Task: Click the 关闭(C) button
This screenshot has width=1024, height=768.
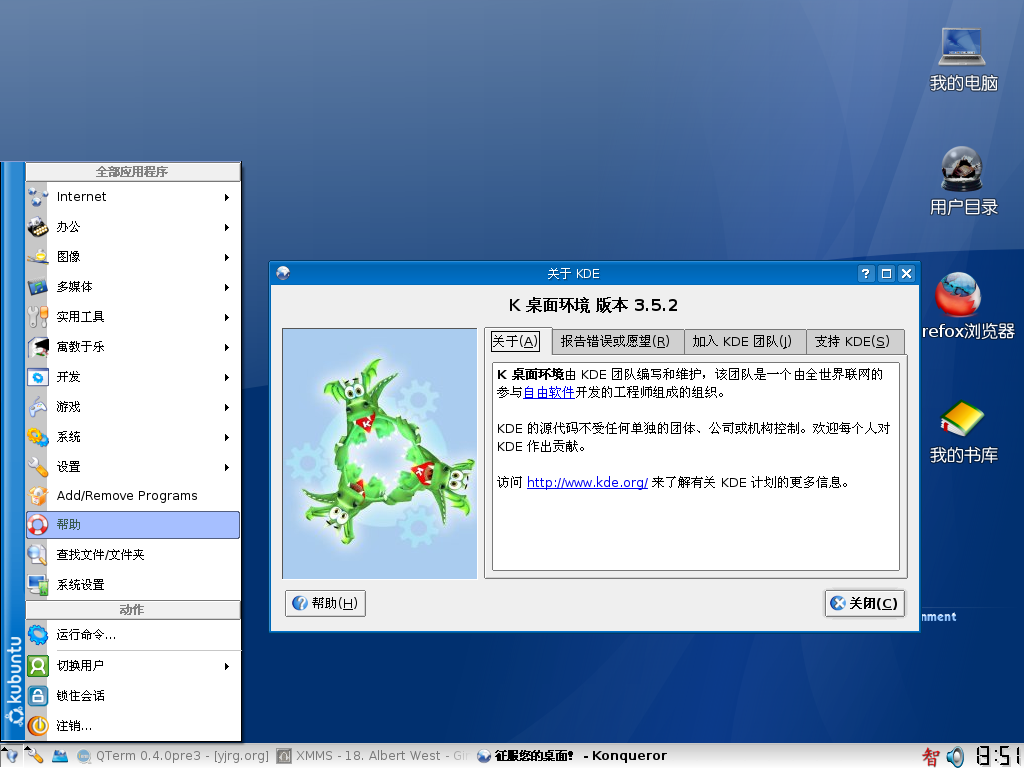Action: (x=865, y=603)
